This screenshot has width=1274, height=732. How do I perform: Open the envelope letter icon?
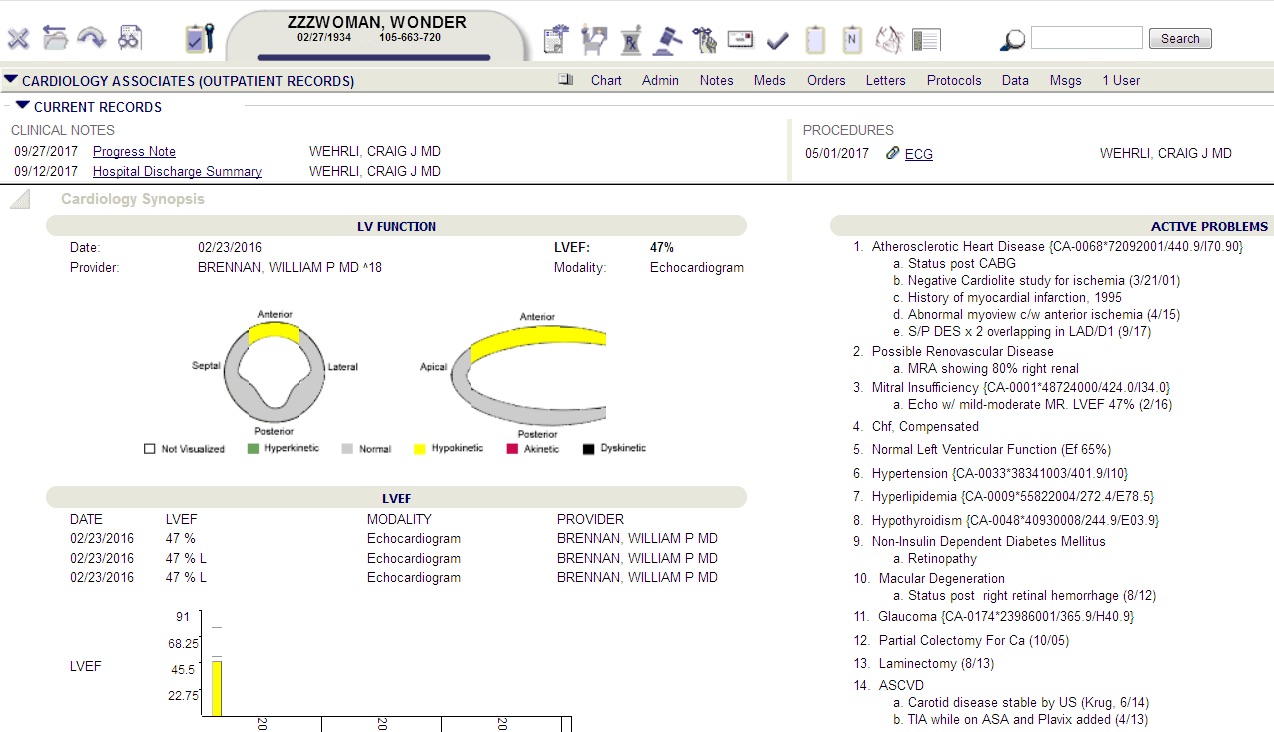click(x=740, y=40)
